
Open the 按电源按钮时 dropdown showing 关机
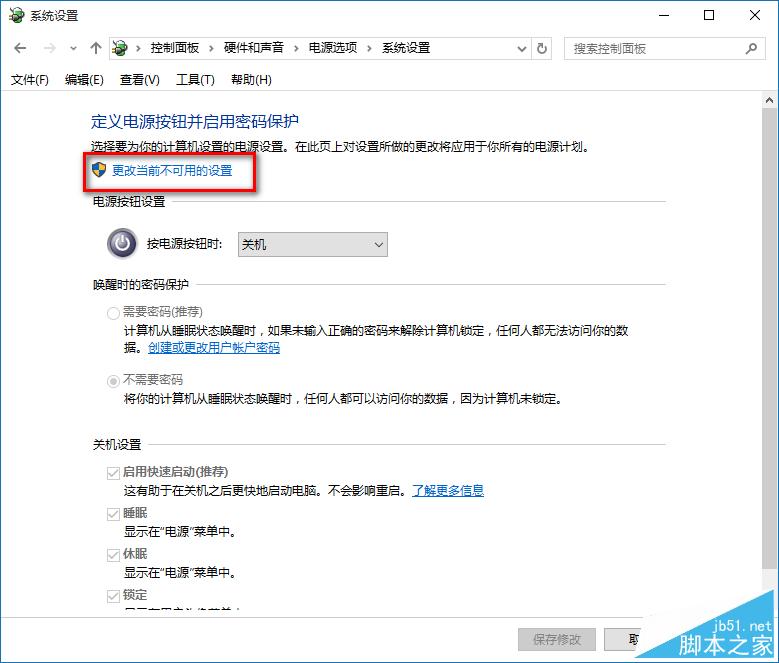312,244
